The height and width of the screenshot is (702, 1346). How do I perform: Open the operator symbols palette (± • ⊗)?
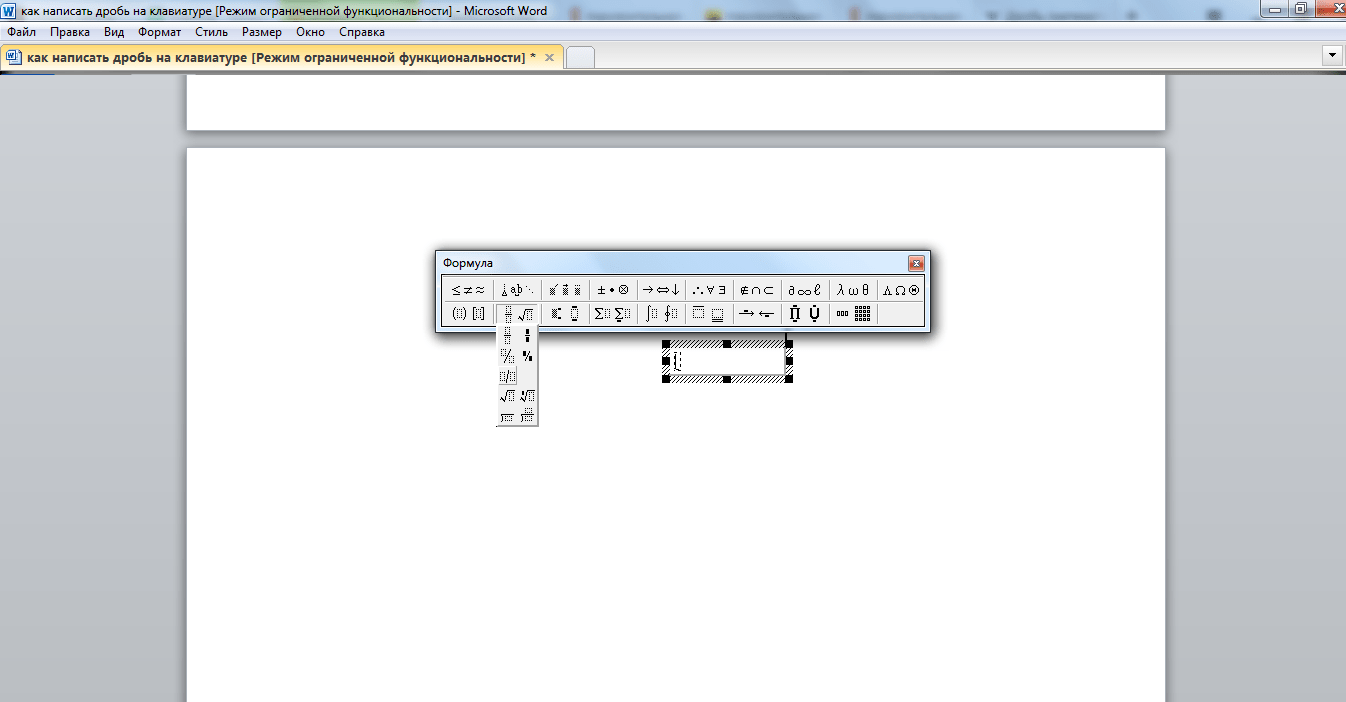(x=613, y=290)
